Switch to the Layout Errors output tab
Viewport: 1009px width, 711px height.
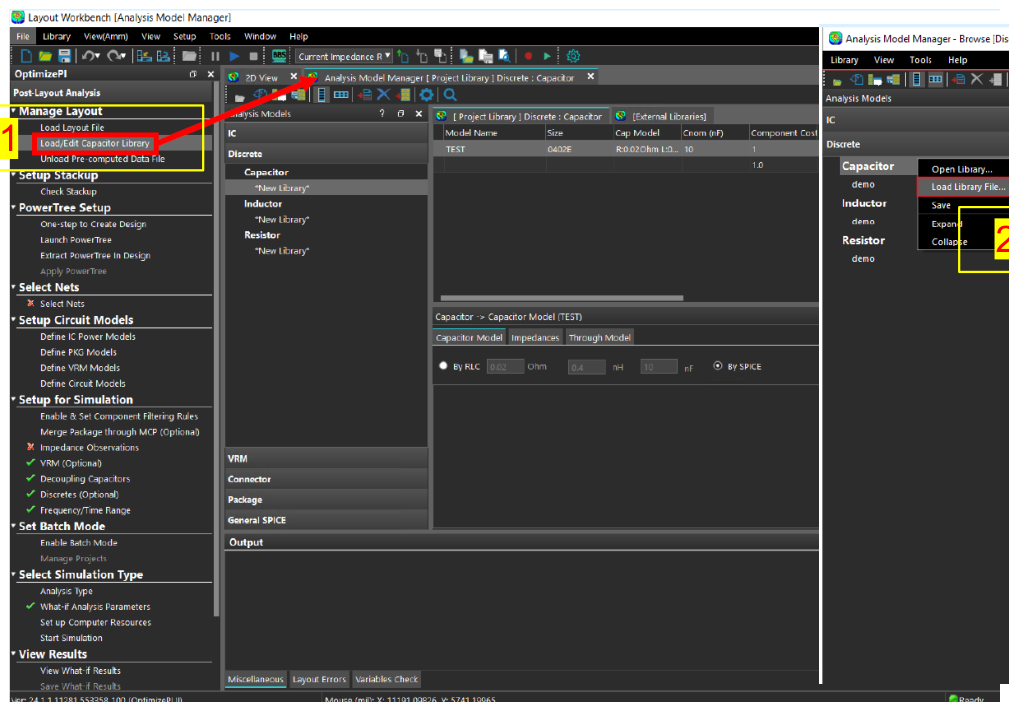[x=319, y=679]
